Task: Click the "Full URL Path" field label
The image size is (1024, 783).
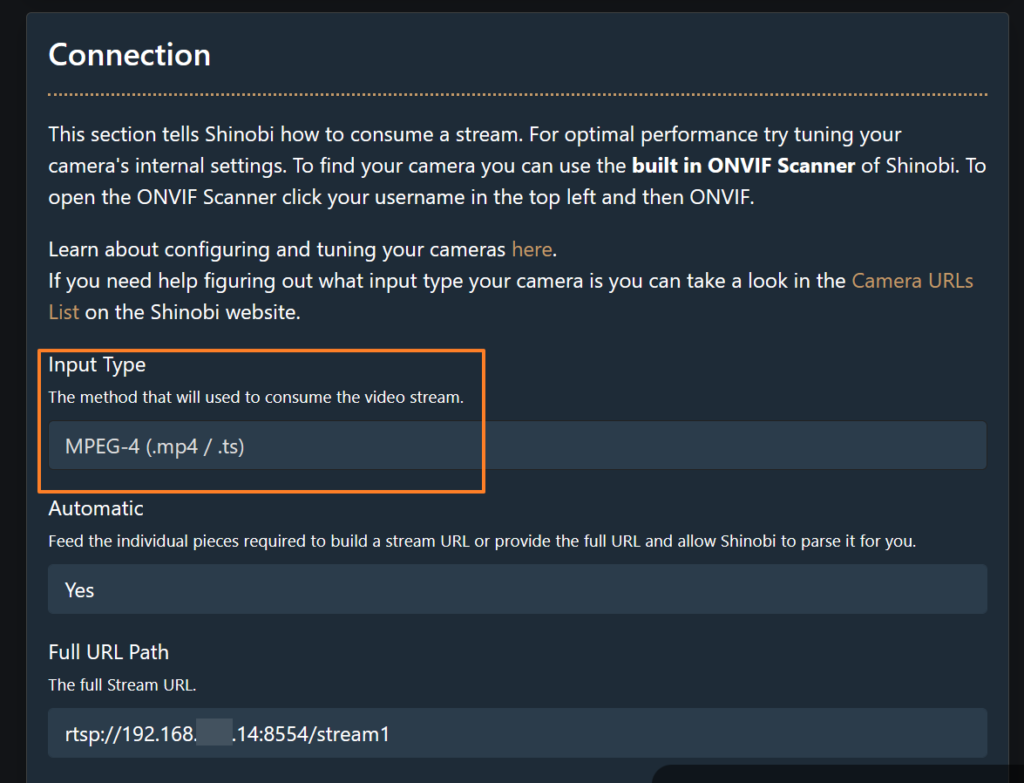Action: pyautogui.click(x=108, y=652)
